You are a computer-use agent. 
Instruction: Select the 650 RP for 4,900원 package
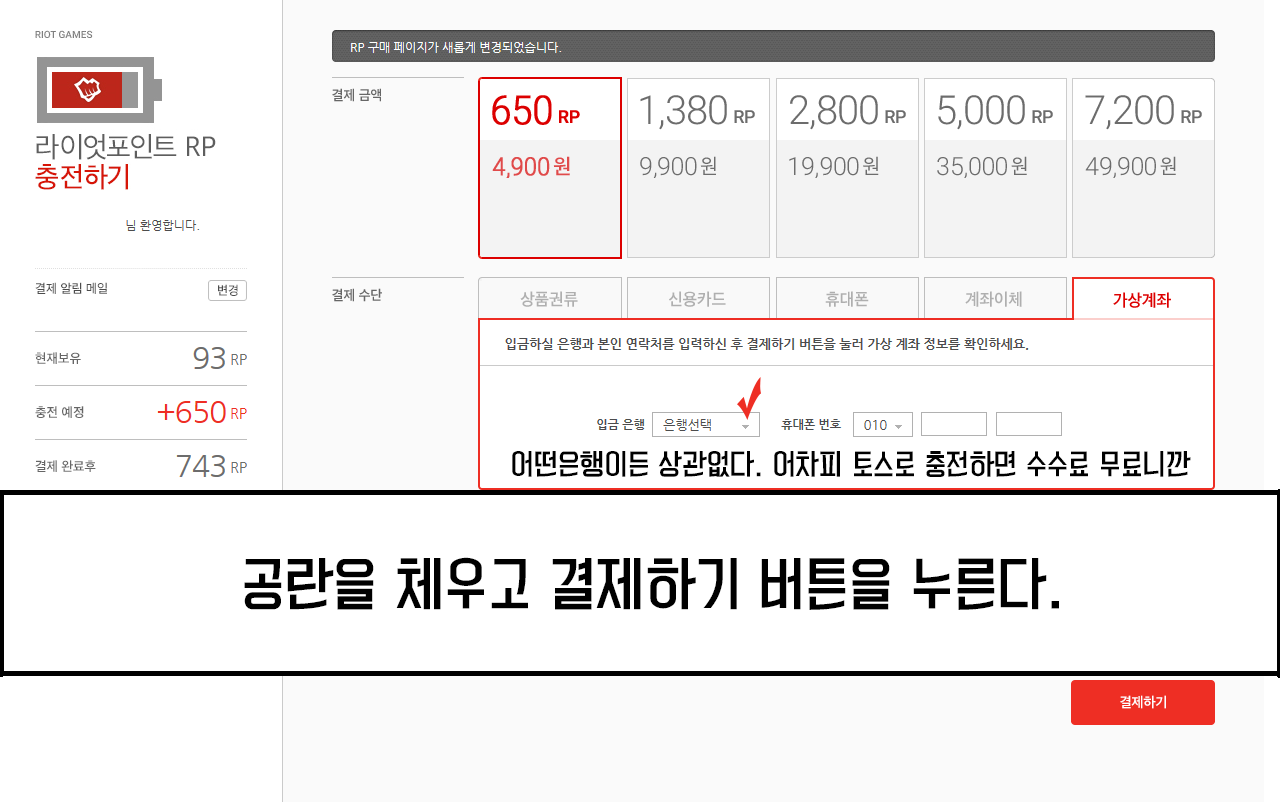550,168
